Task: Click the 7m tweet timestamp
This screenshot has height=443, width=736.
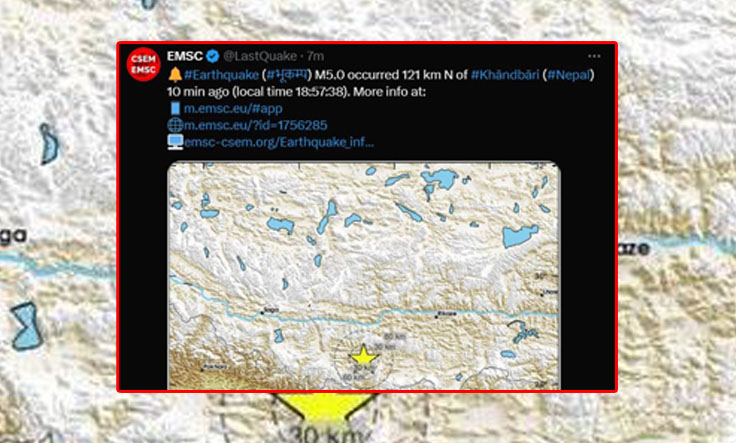Action: pos(315,56)
